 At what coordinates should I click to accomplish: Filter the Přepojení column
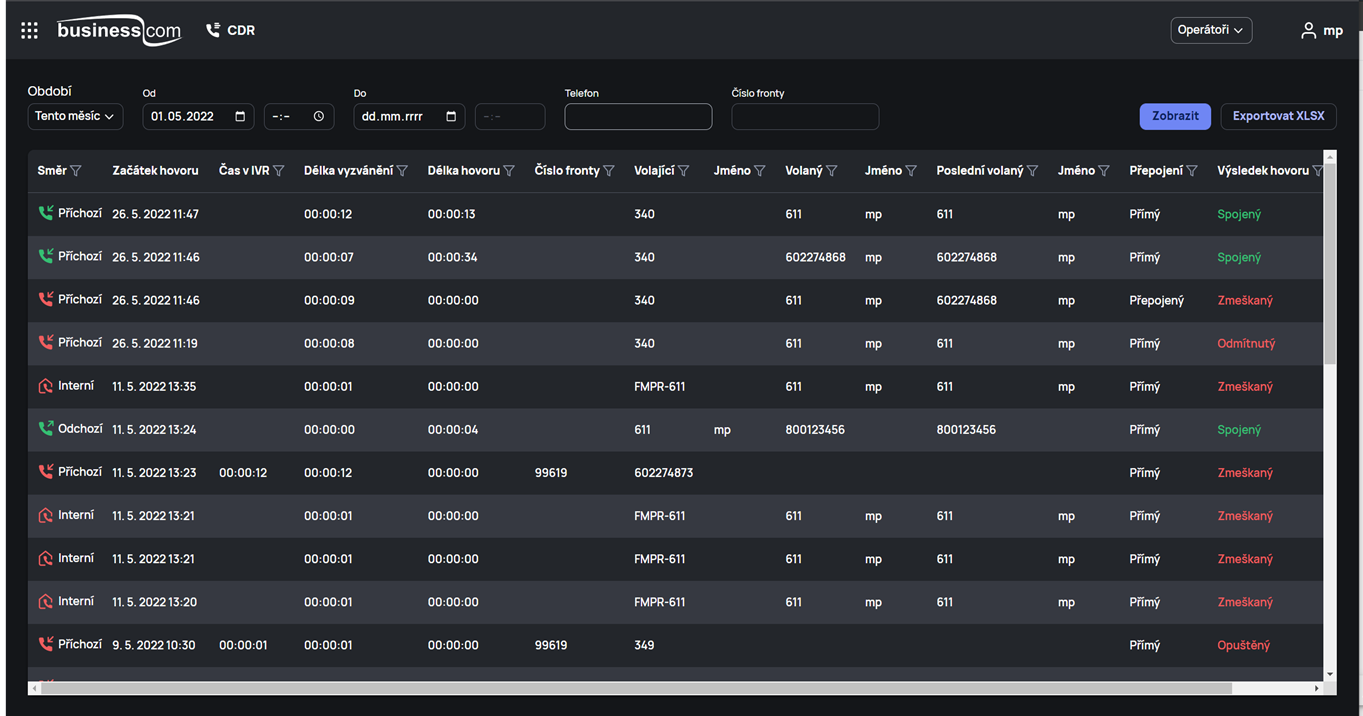click(x=1192, y=171)
